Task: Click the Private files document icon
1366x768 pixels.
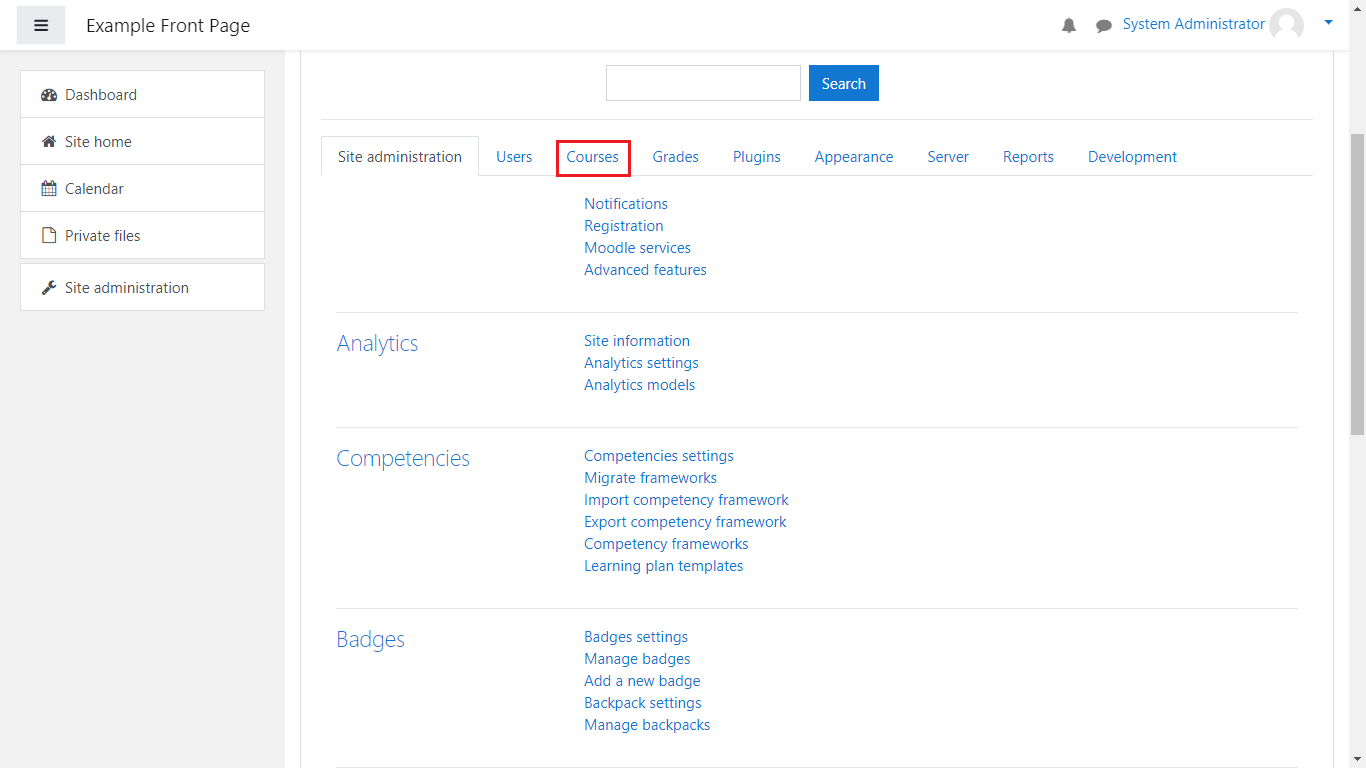Action: click(x=49, y=236)
